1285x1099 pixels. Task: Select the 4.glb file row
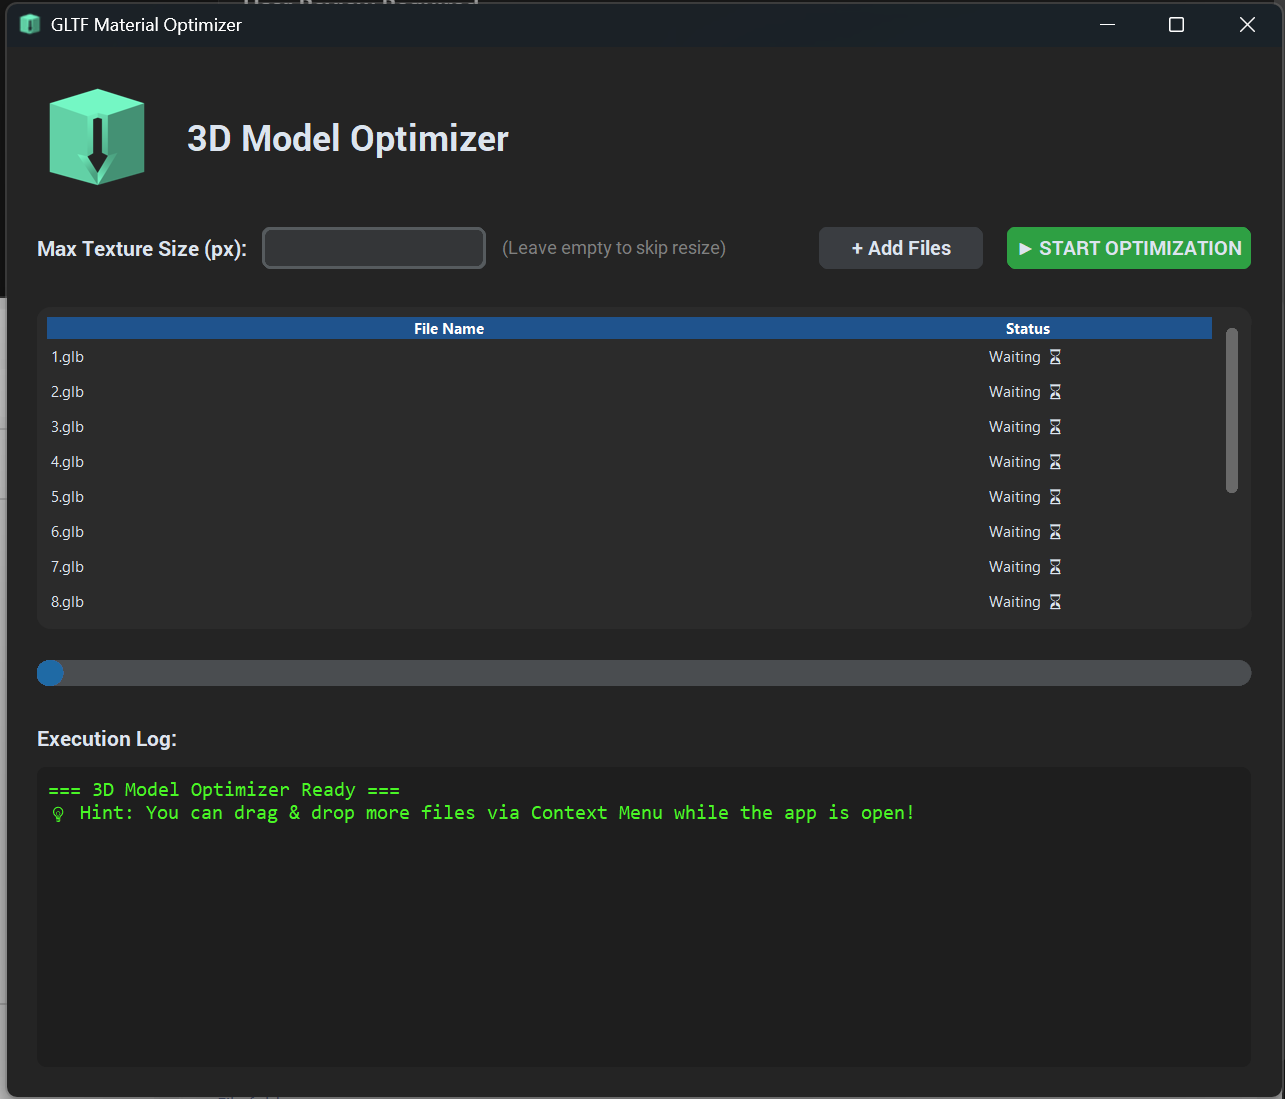tap(629, 462)
